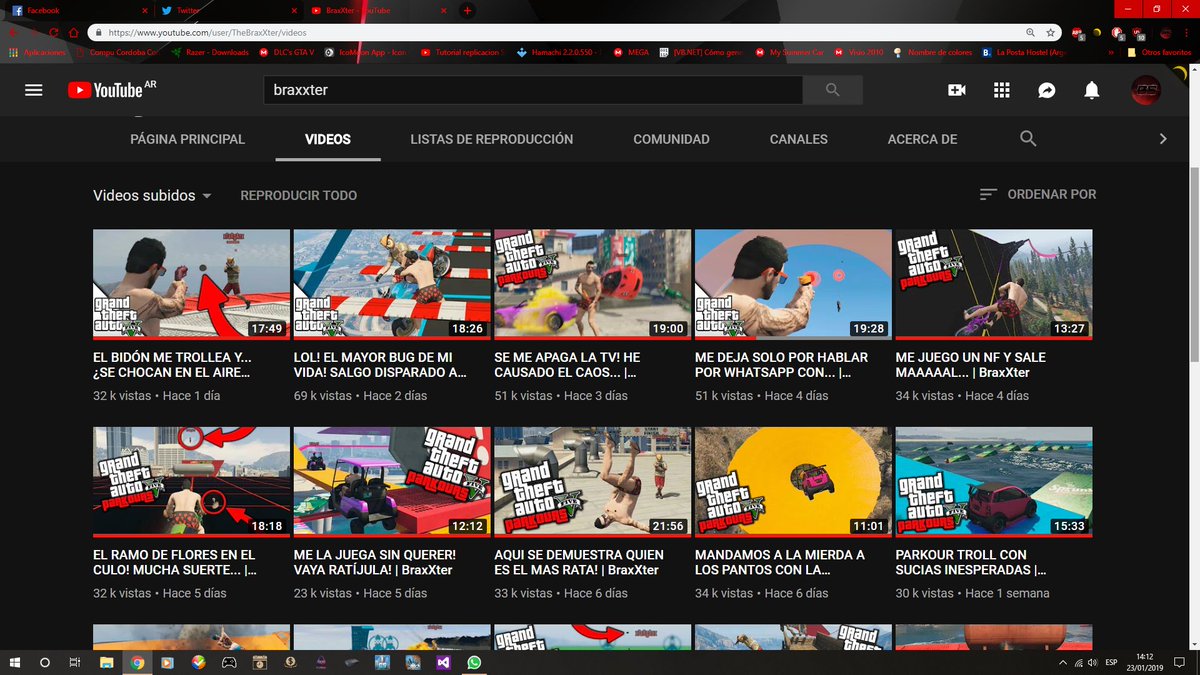Open WhatsApp from taskbar
This screenshot has width=1200, height=675.
(474, 662)
